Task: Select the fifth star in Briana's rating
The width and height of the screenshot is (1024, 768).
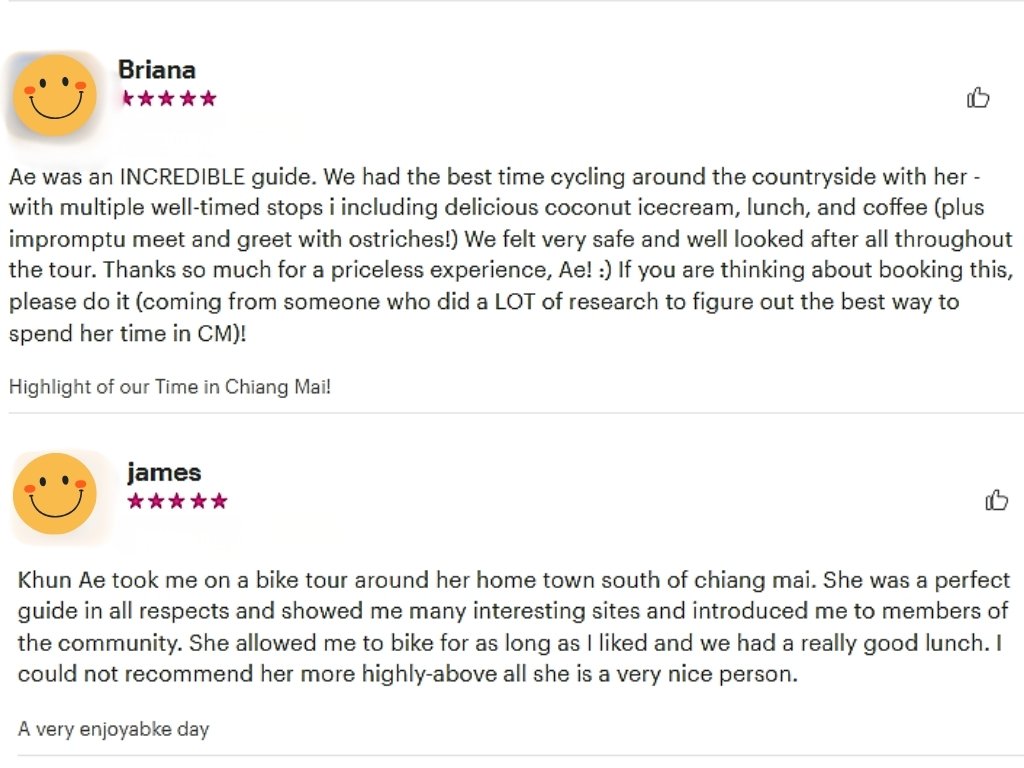Action: point(208,98)
